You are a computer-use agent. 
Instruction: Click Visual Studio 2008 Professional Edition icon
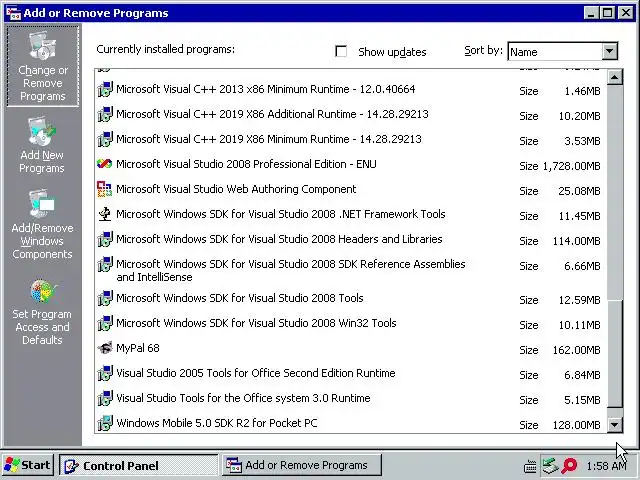(x=104, y=164)
